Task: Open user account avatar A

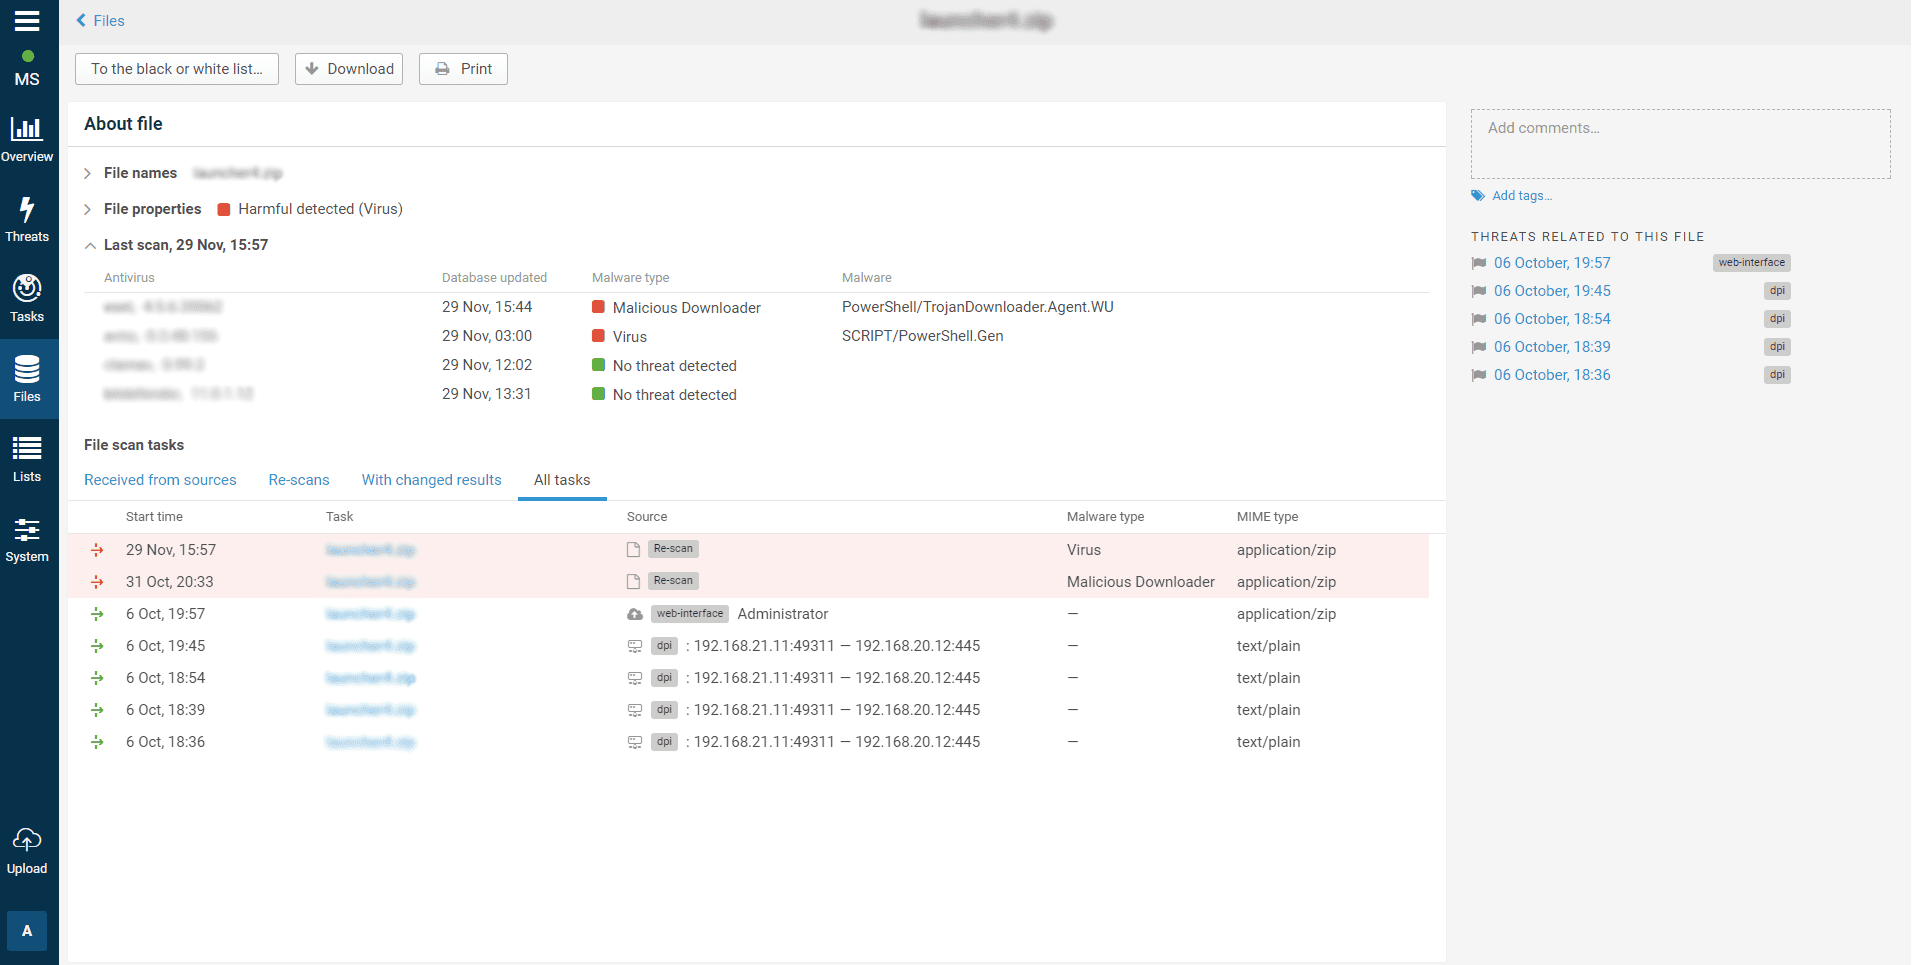Action: tap(27, 930)
